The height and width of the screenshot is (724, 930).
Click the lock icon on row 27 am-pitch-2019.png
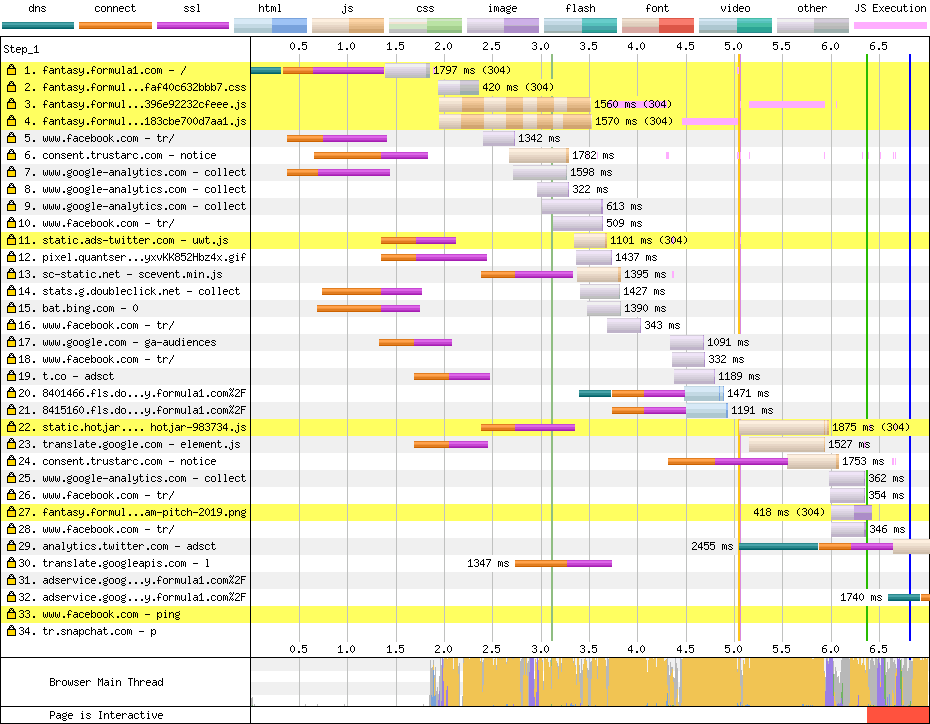[x=11, y=512]
